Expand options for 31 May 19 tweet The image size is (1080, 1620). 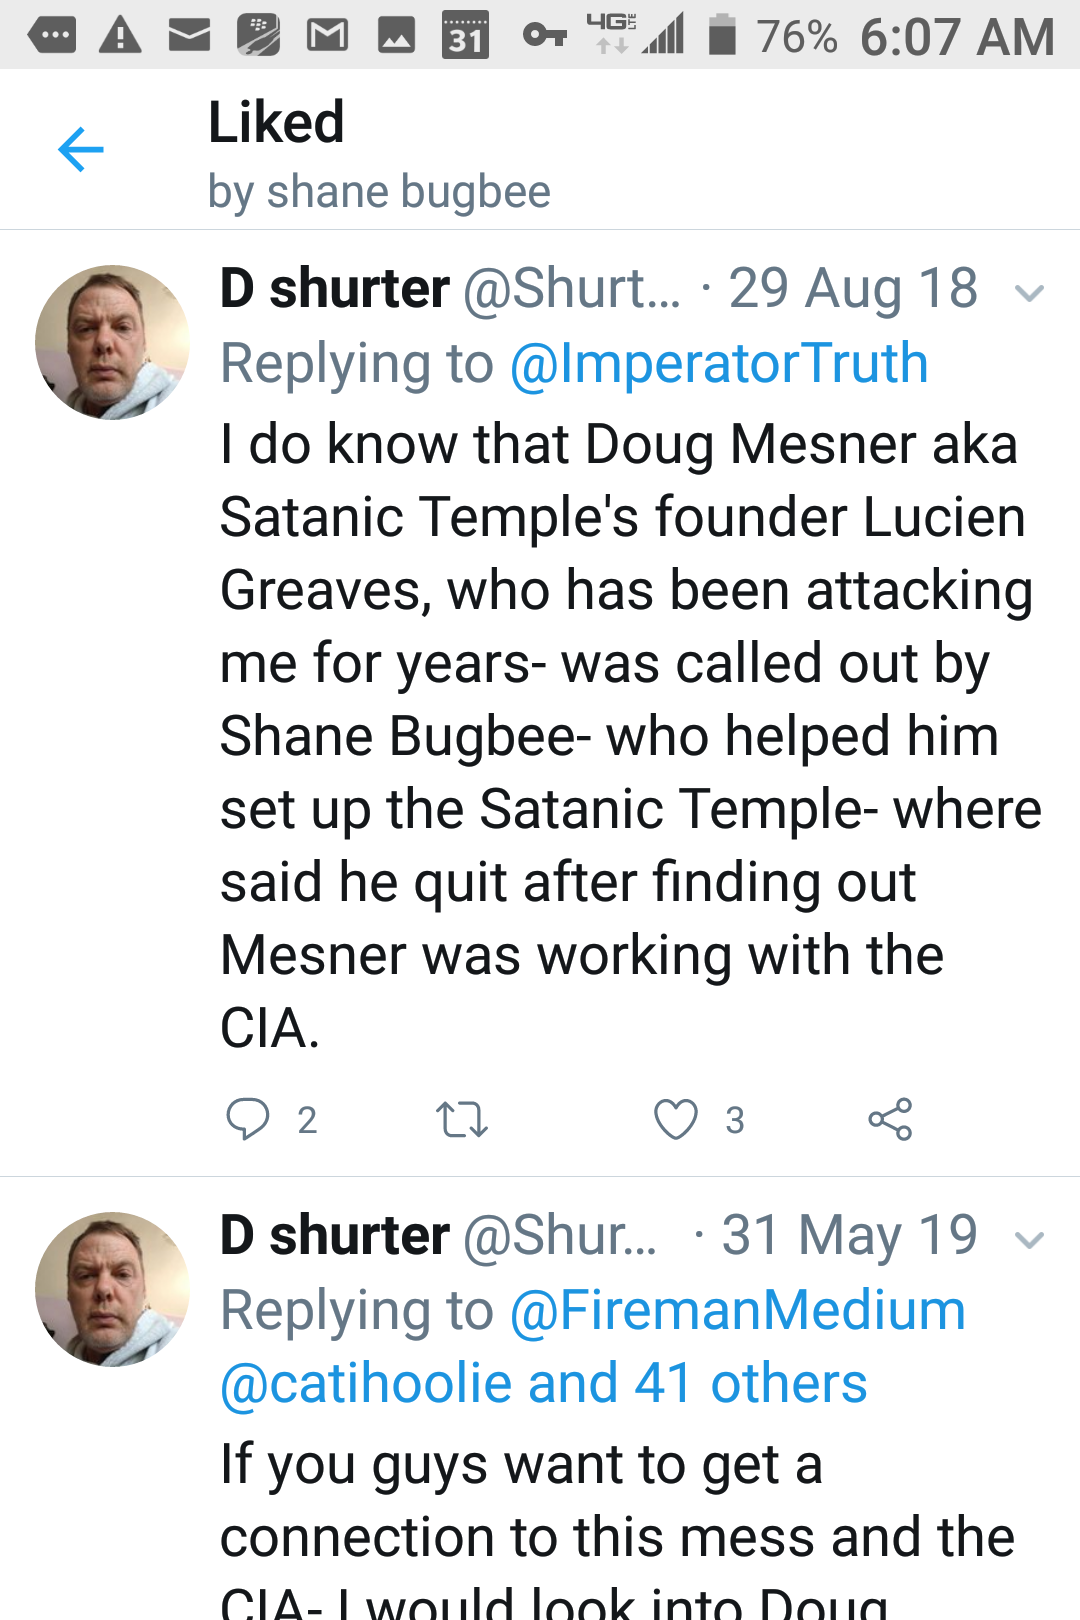[1029, 1240]
